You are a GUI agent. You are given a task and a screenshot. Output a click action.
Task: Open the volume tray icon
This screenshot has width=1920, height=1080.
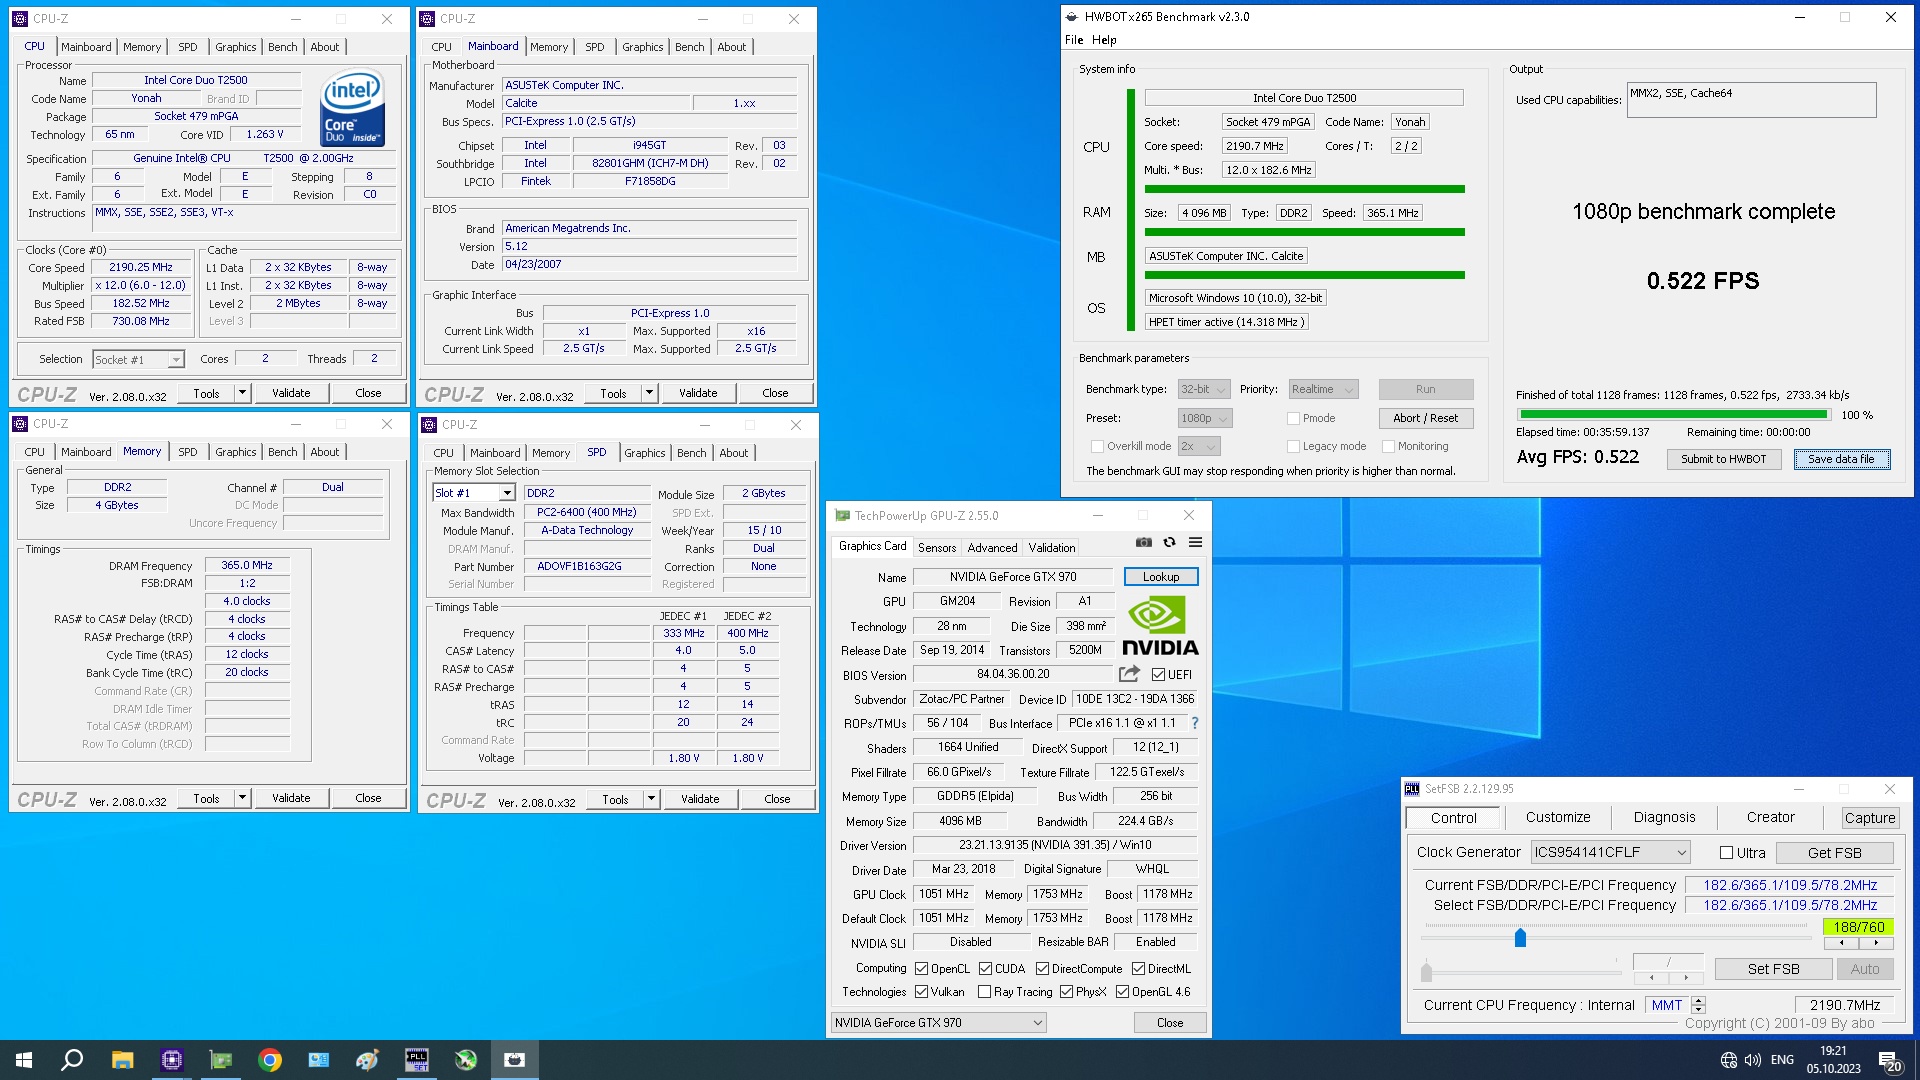click(1752, 1060)
